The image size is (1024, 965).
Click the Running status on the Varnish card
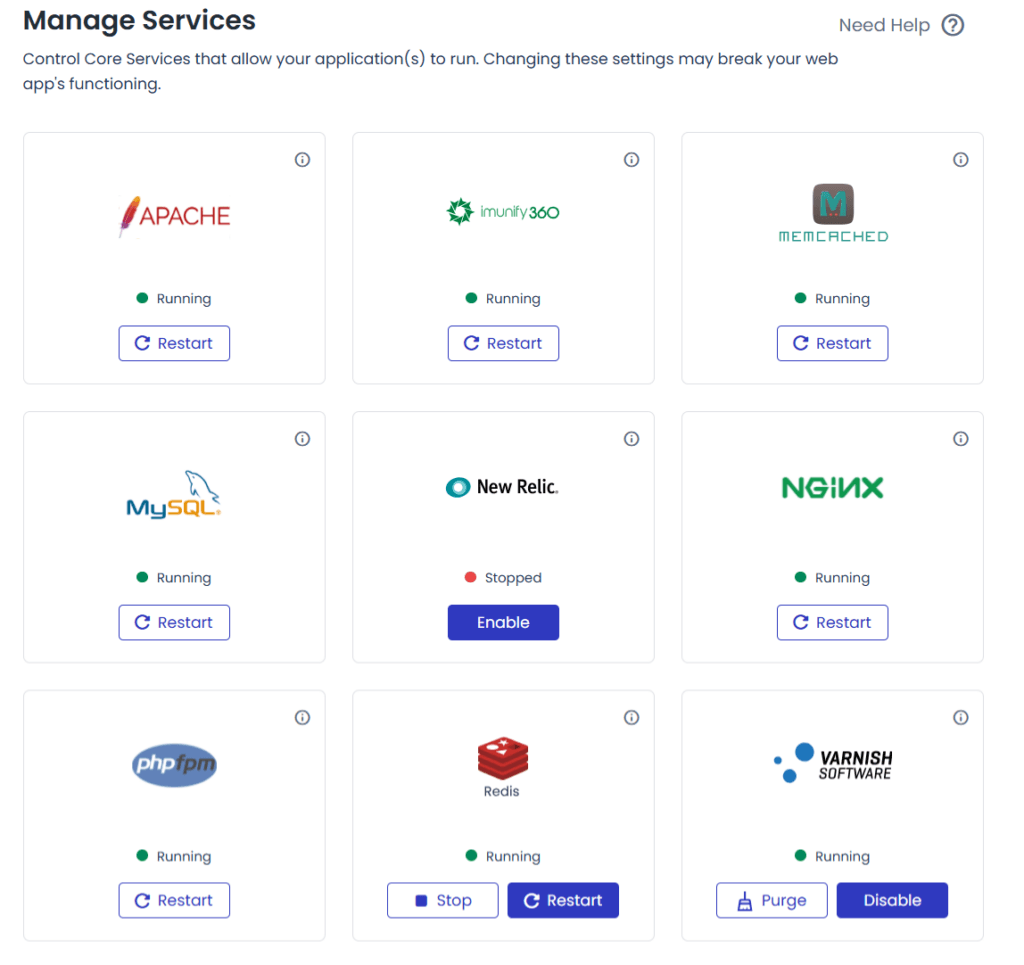832,857
